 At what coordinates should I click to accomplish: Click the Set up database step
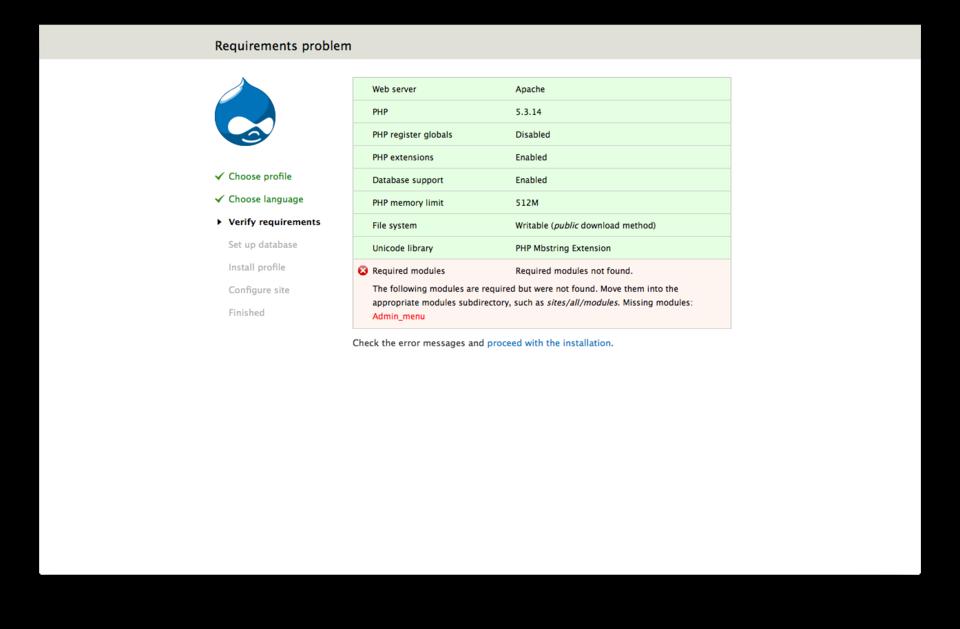pos(262,245)
